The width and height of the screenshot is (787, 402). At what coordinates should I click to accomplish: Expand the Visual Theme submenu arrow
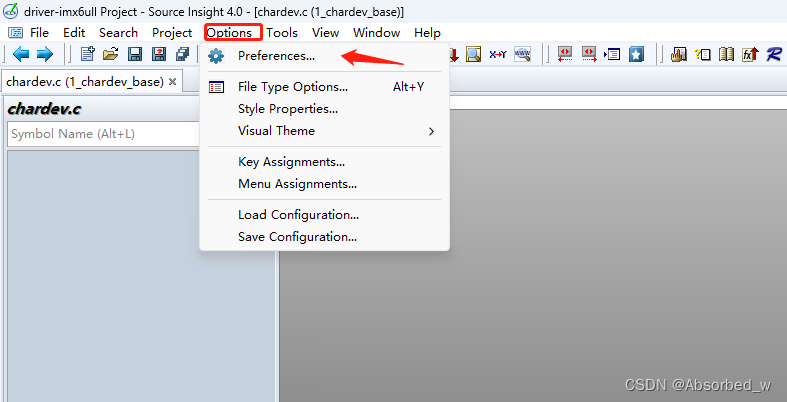click(x=431, y=131)
